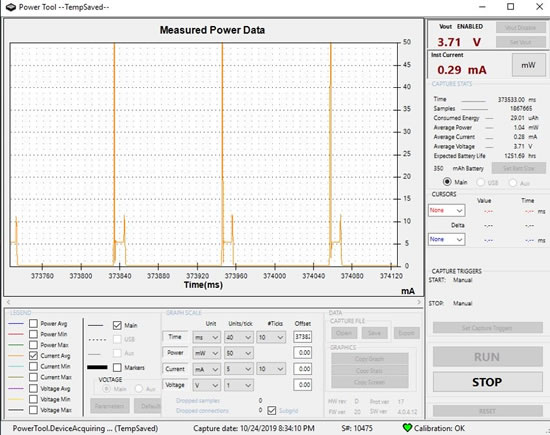Screen dimensions: 550x435
Task: Click the Voltage Max checkbox
Action: 33,410
